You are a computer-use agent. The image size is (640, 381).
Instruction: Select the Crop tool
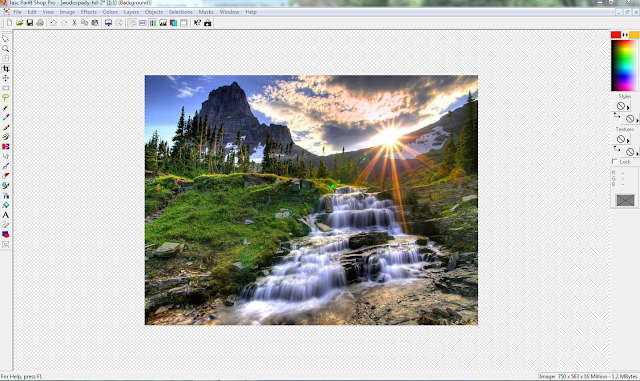tap(6, 68)
